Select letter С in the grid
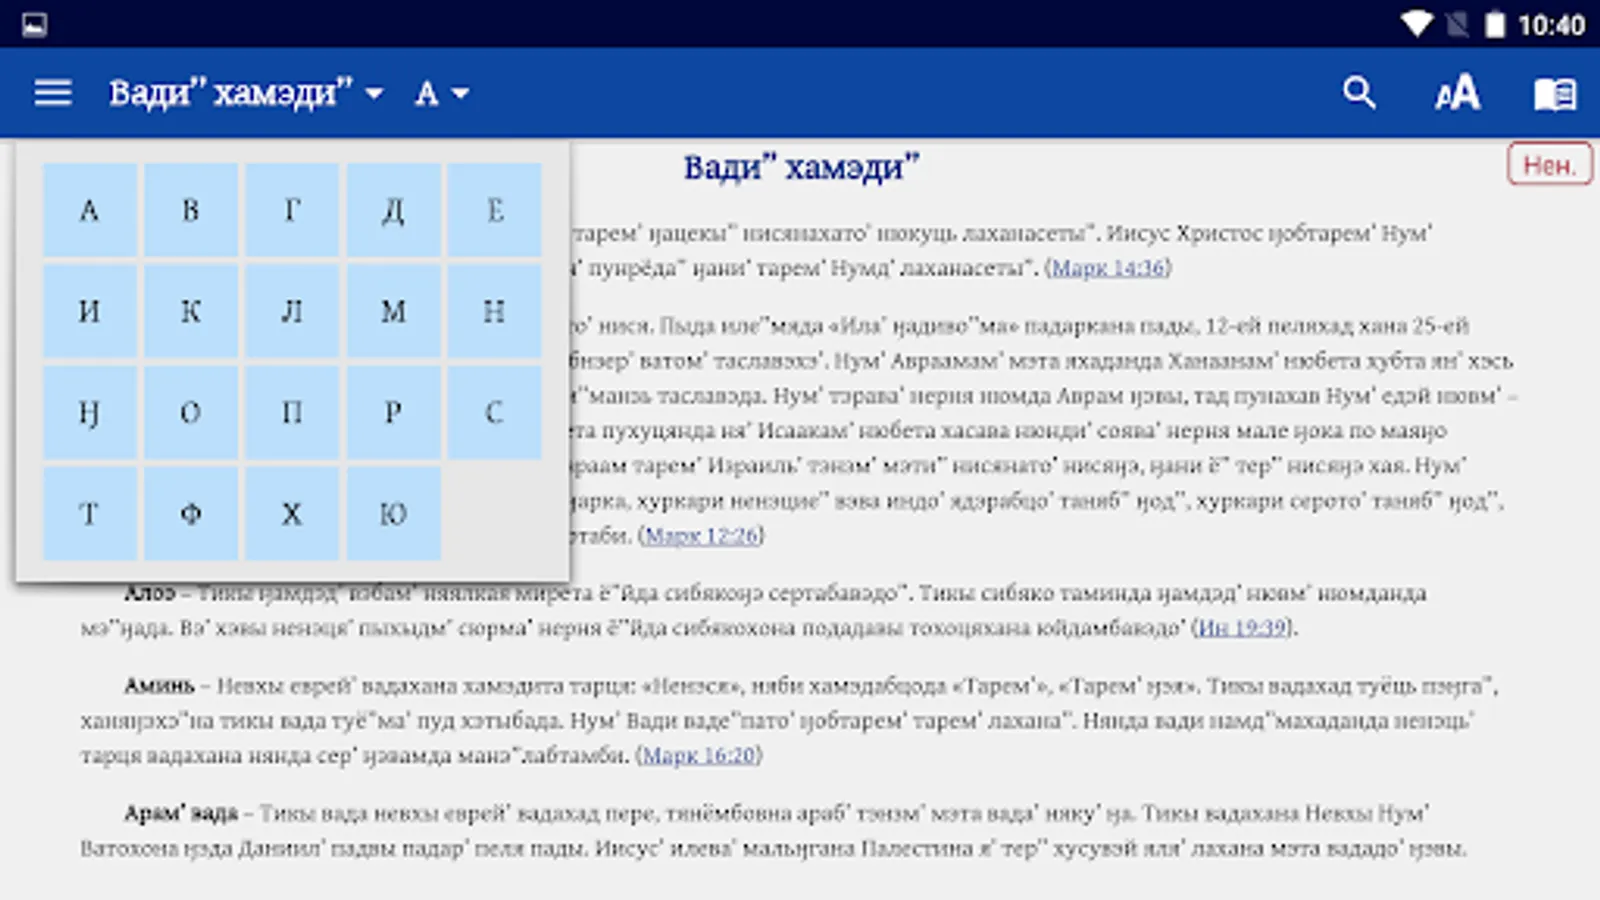The image size is (1600, 900). 495,413
